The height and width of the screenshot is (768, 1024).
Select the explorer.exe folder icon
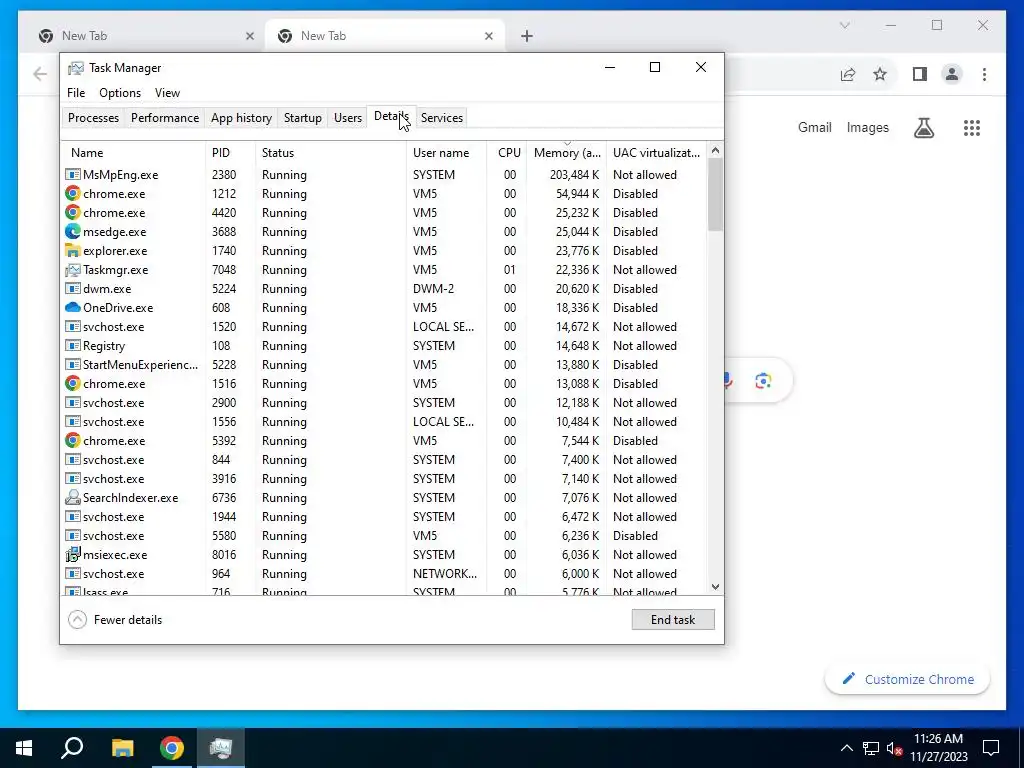click(x=72, y=250)
